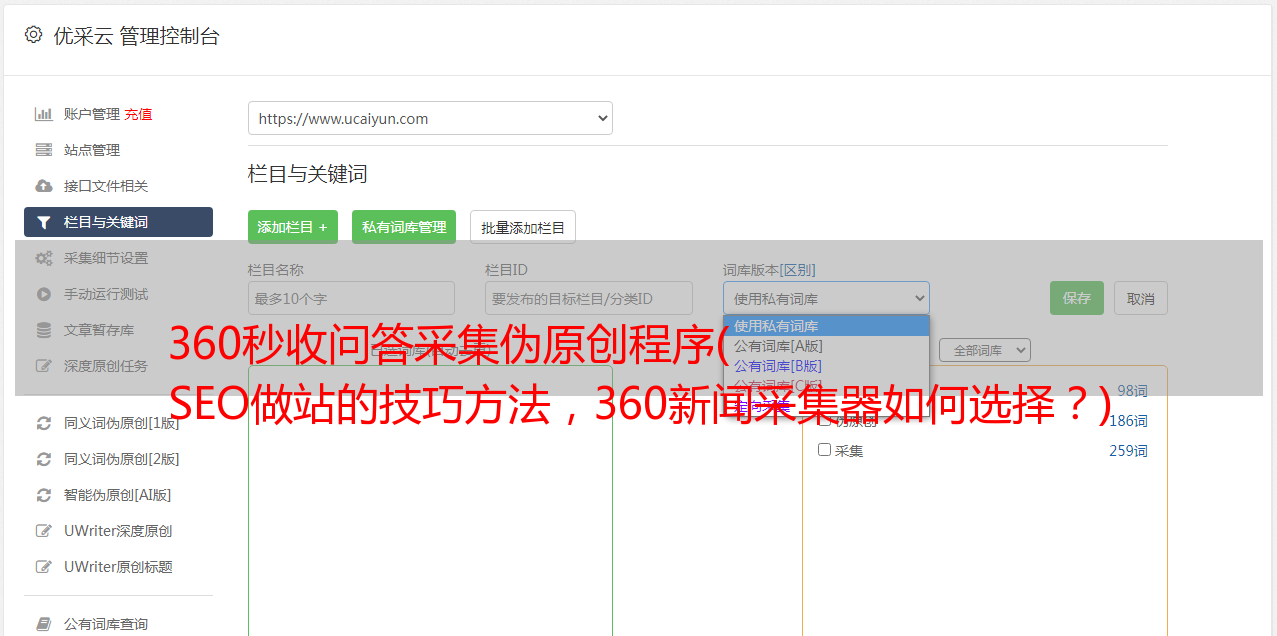Open 账户管理 via its bar chart icon
This screenshot has width=1277, height=636.
43,114
